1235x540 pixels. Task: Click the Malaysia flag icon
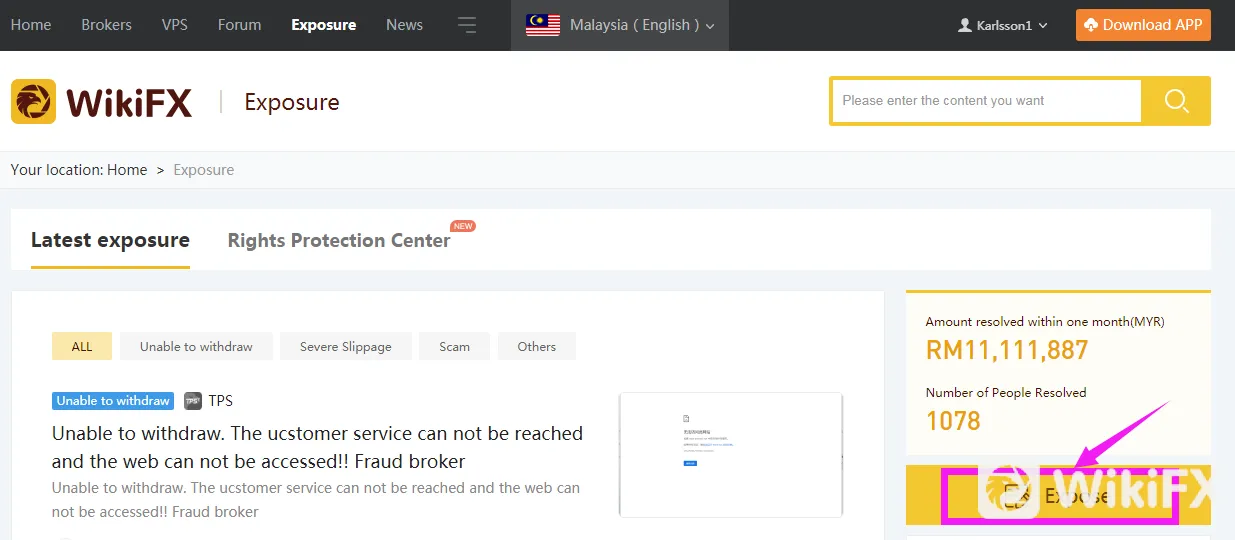click(543, 25)
